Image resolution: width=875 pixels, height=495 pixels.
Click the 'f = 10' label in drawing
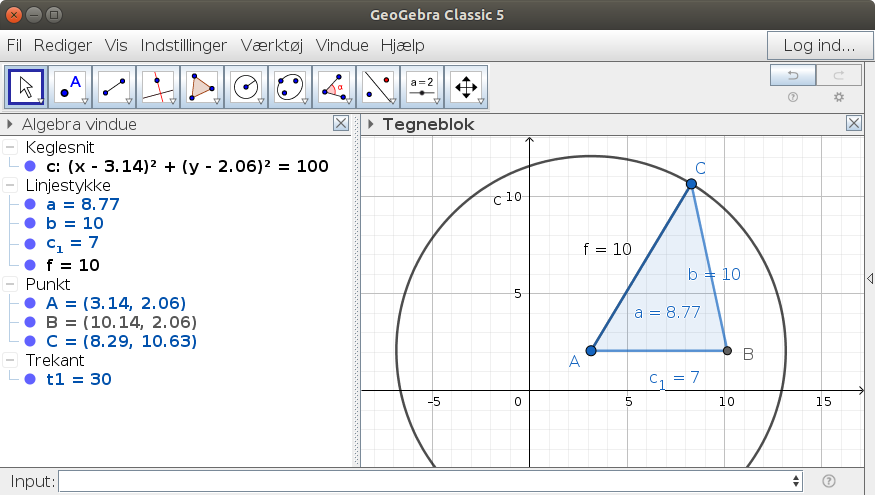point(607,249)
